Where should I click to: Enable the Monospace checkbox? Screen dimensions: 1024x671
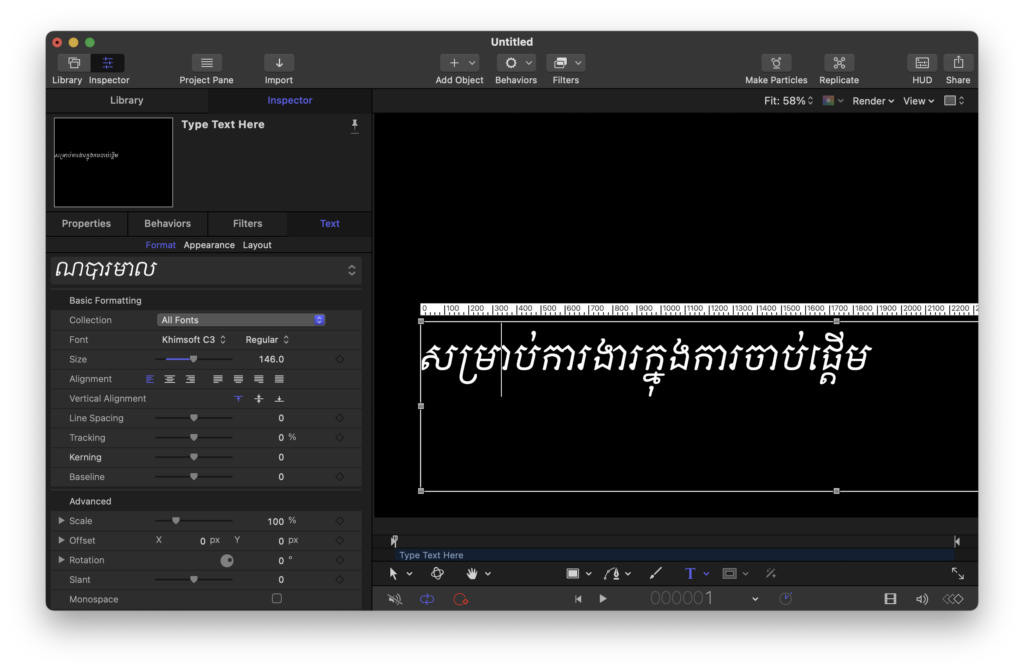(277, 599)
